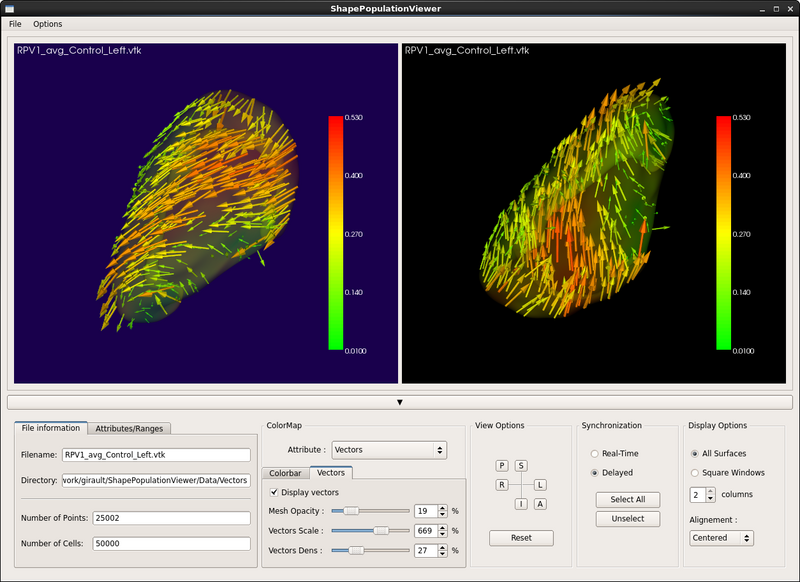Viewport: 800px width, 582px height.
Task: Enable the All Surfaces option
Action: (x=694, y=453)
